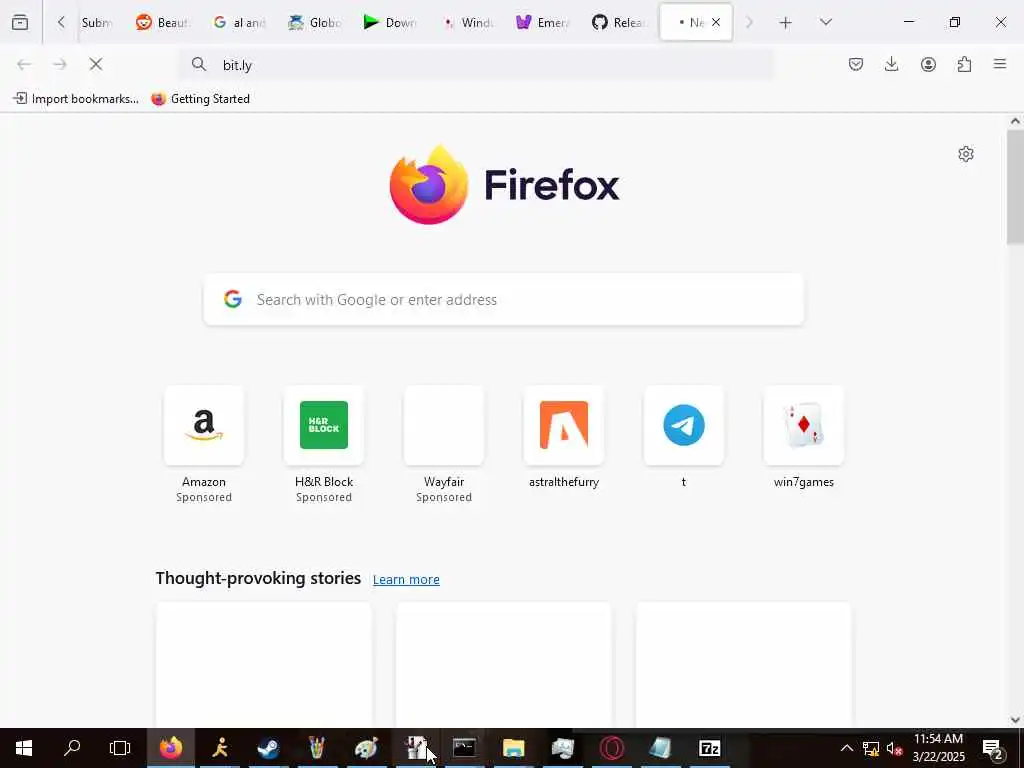
Task: Open a new tab with the plus button
Action: [786, 23]
